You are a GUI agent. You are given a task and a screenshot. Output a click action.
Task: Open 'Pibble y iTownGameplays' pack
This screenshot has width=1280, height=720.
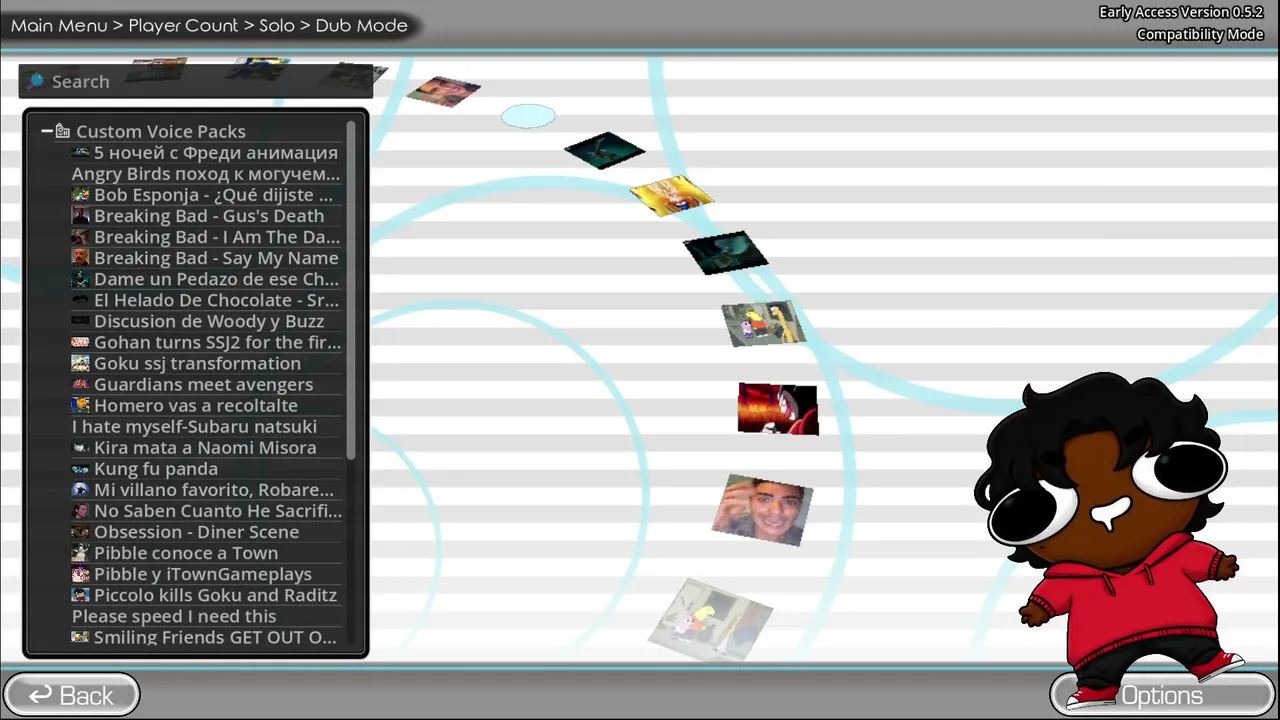tap(203, 574)
